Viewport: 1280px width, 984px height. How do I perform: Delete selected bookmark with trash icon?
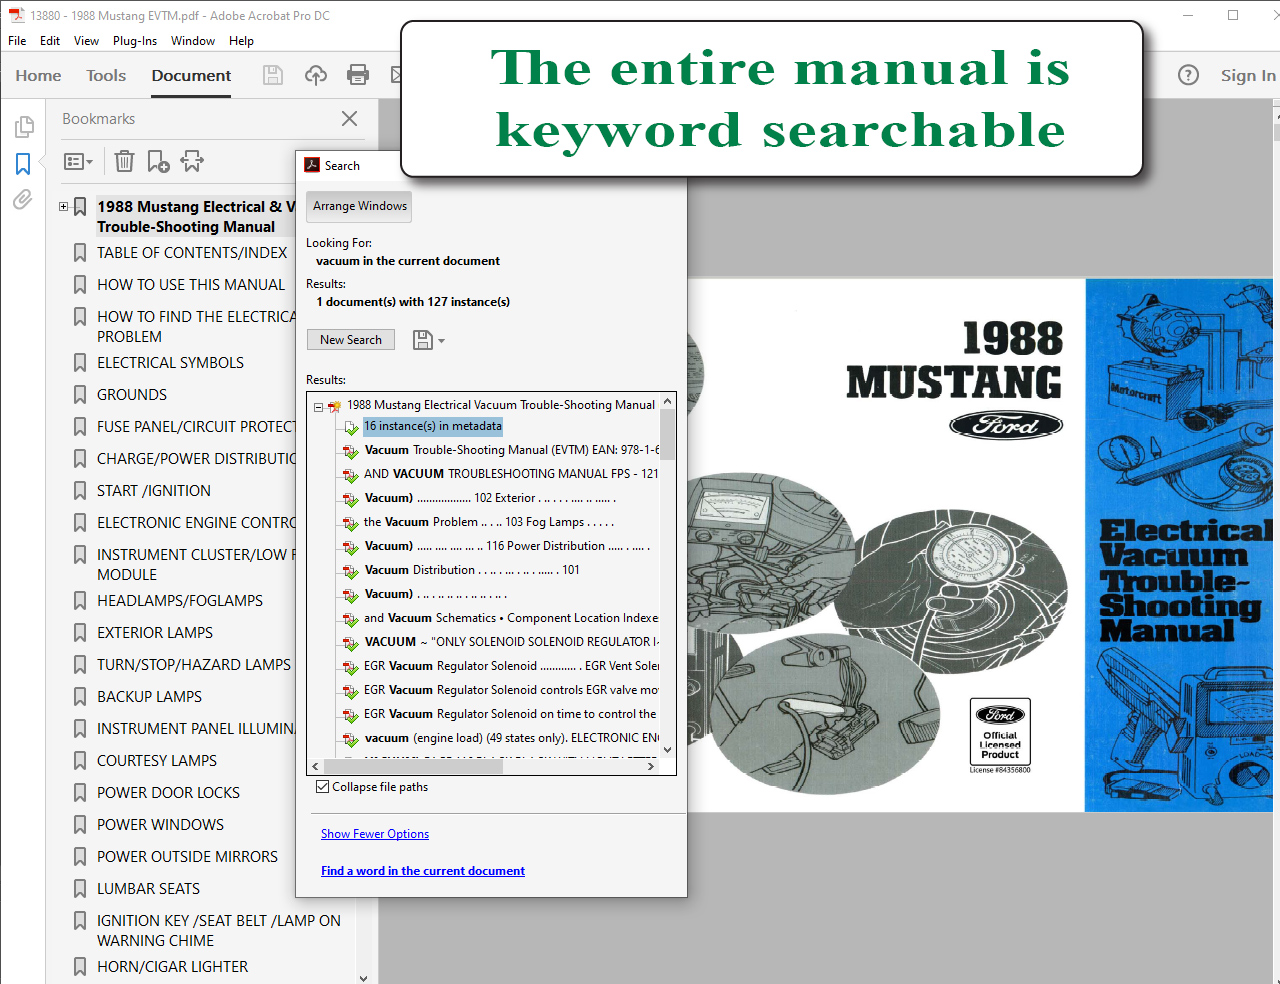click(x=124, y=161)
